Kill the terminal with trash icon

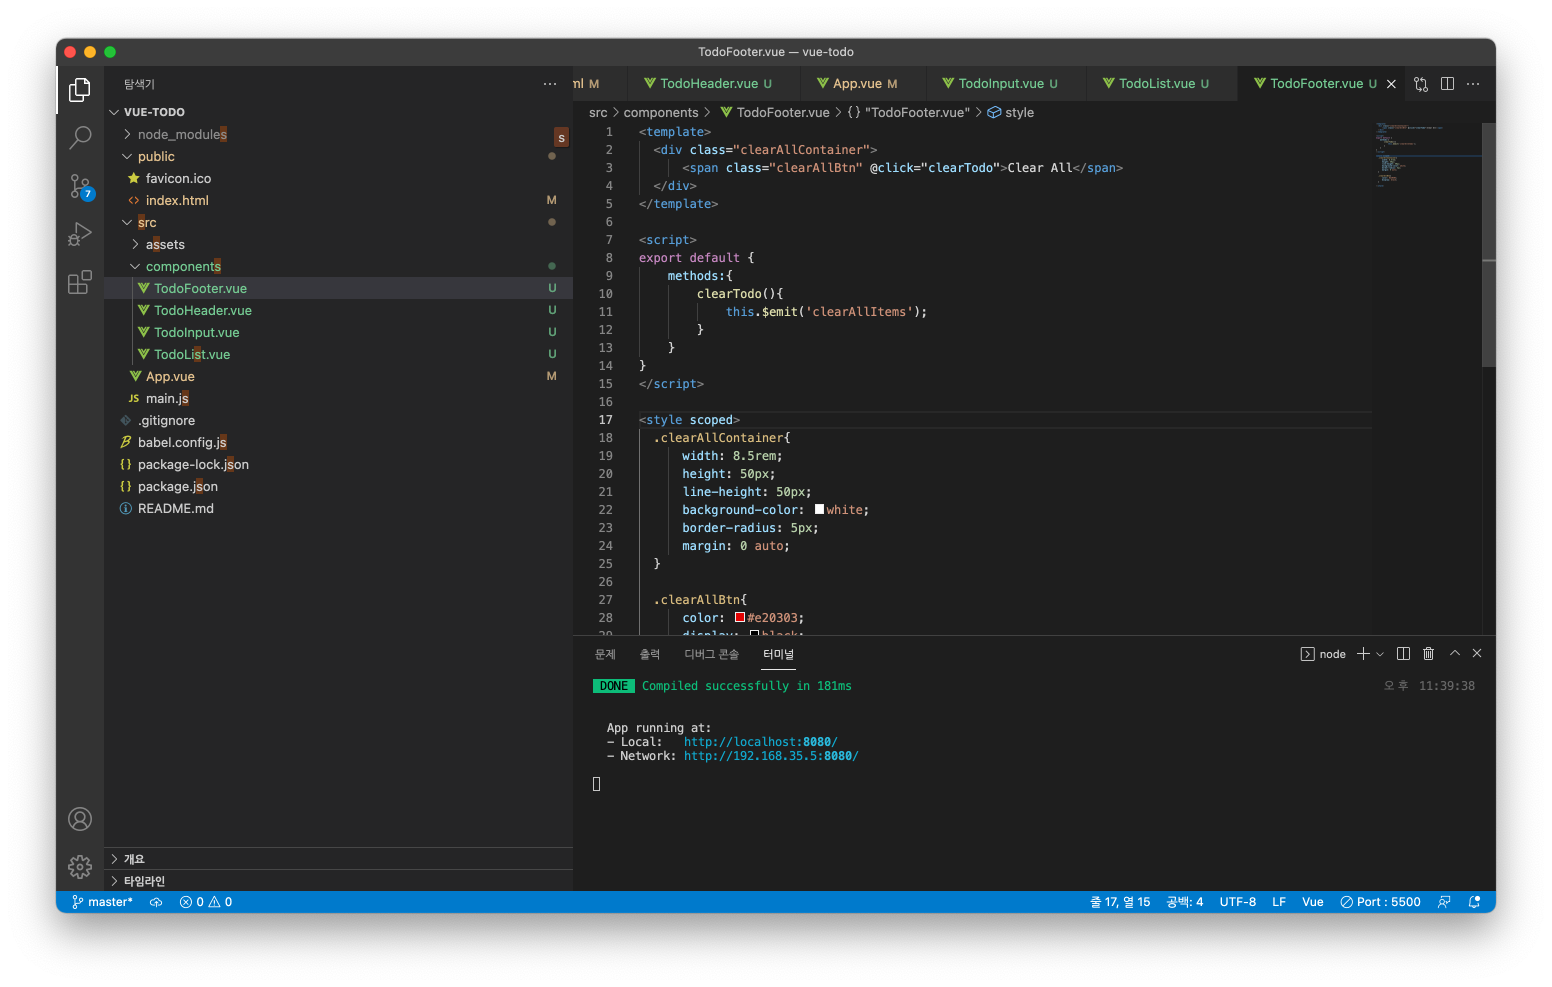(1428, 653)
